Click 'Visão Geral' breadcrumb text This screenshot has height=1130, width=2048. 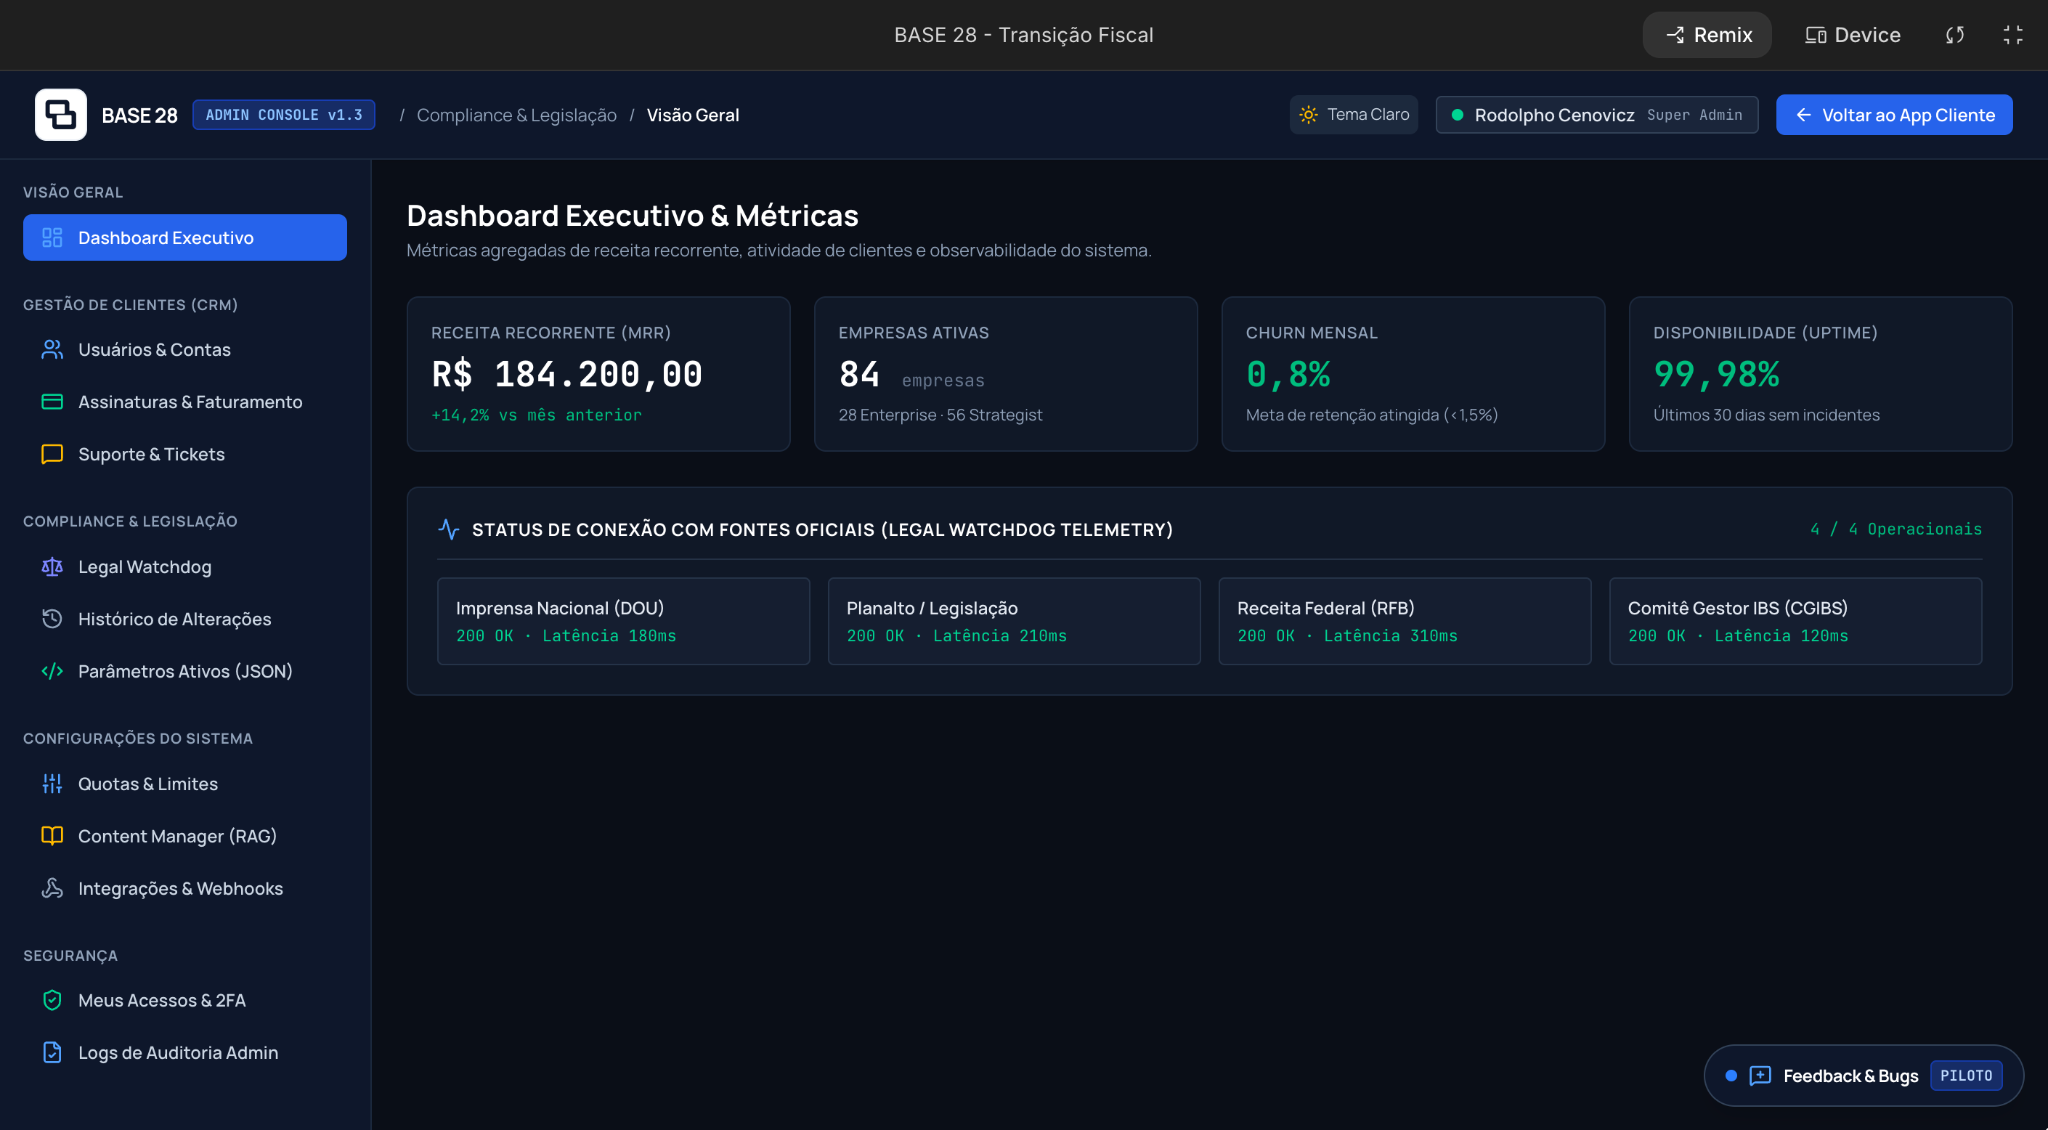(x=693, y=115)
